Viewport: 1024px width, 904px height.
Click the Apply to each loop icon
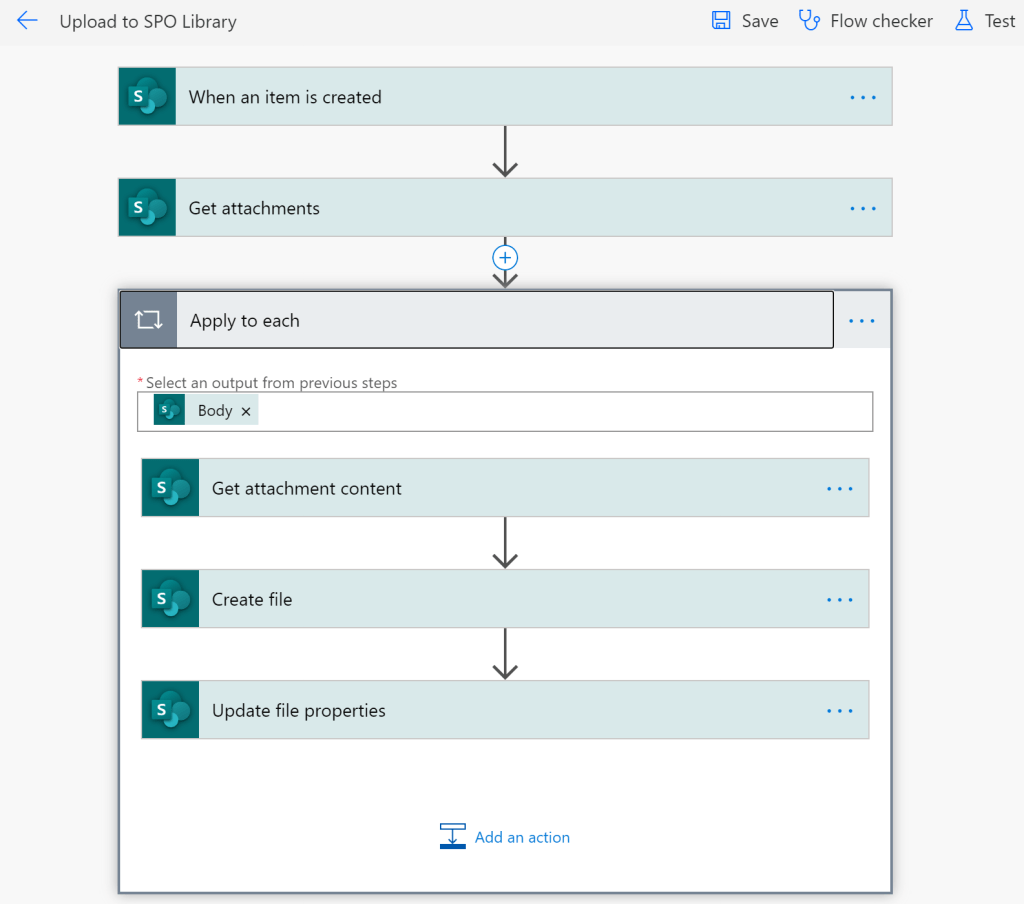click(148, 321)
